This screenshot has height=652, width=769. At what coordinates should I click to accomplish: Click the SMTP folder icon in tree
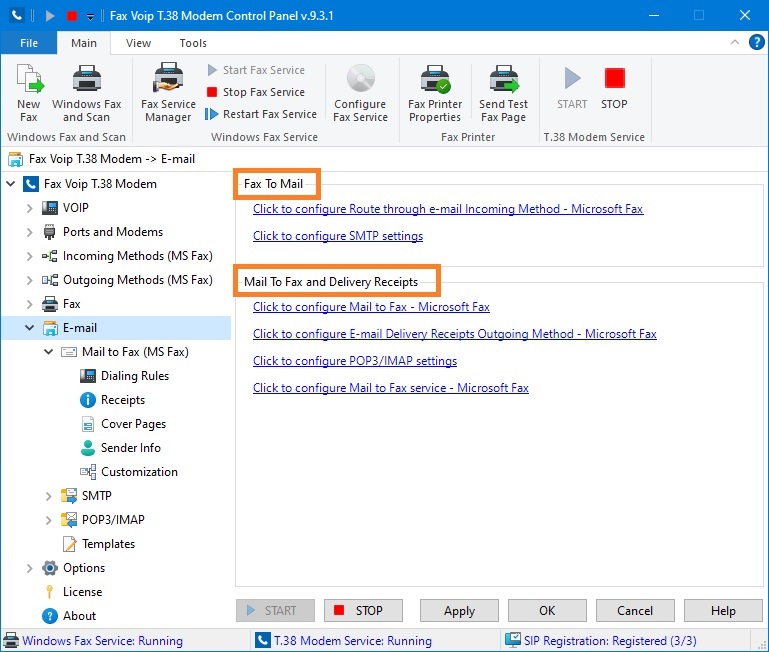click(x=69, y=496)
